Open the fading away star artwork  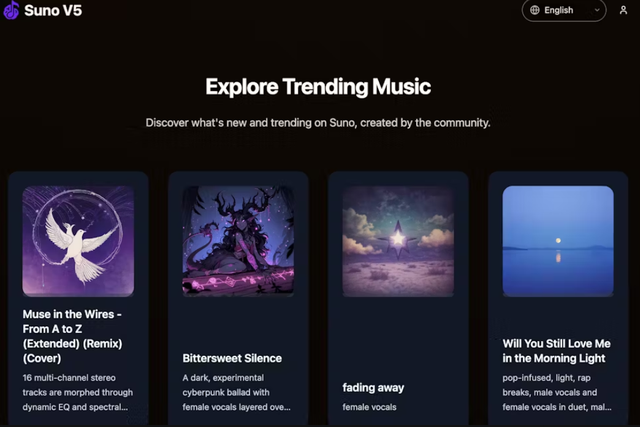point(398,241)
